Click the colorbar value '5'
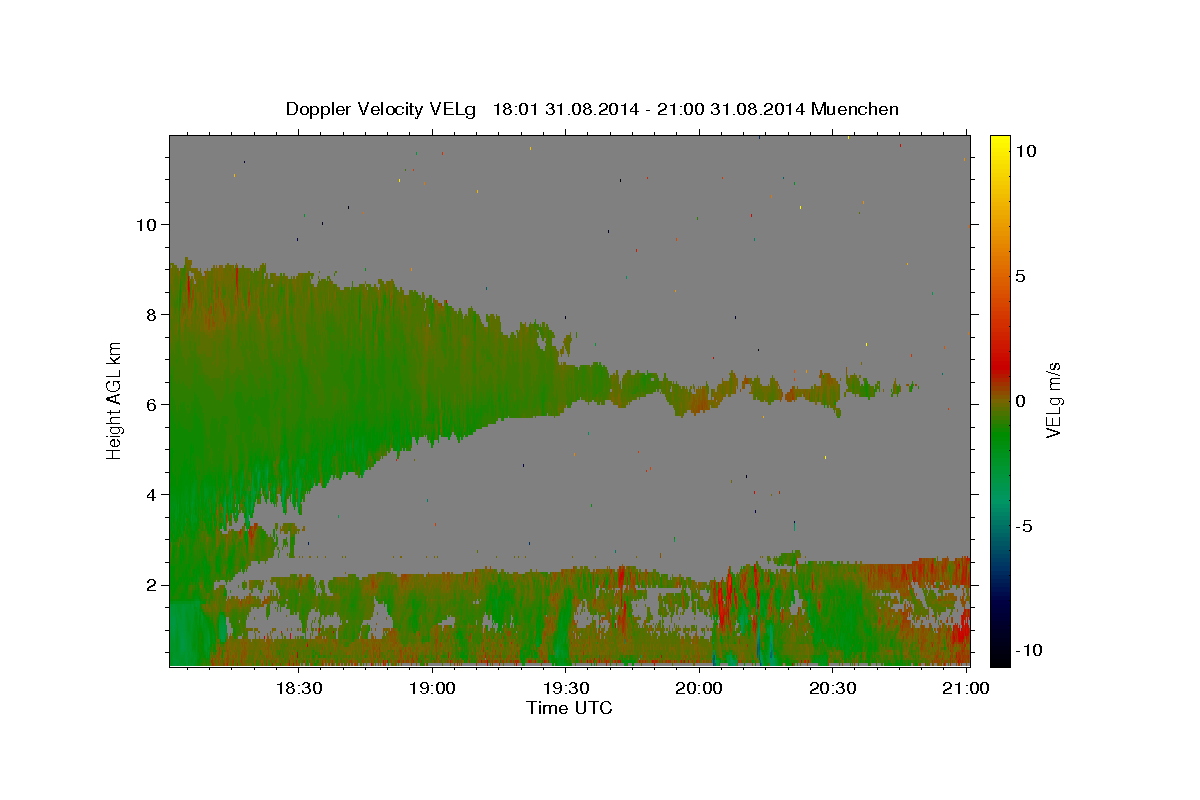 point(1020,276)
